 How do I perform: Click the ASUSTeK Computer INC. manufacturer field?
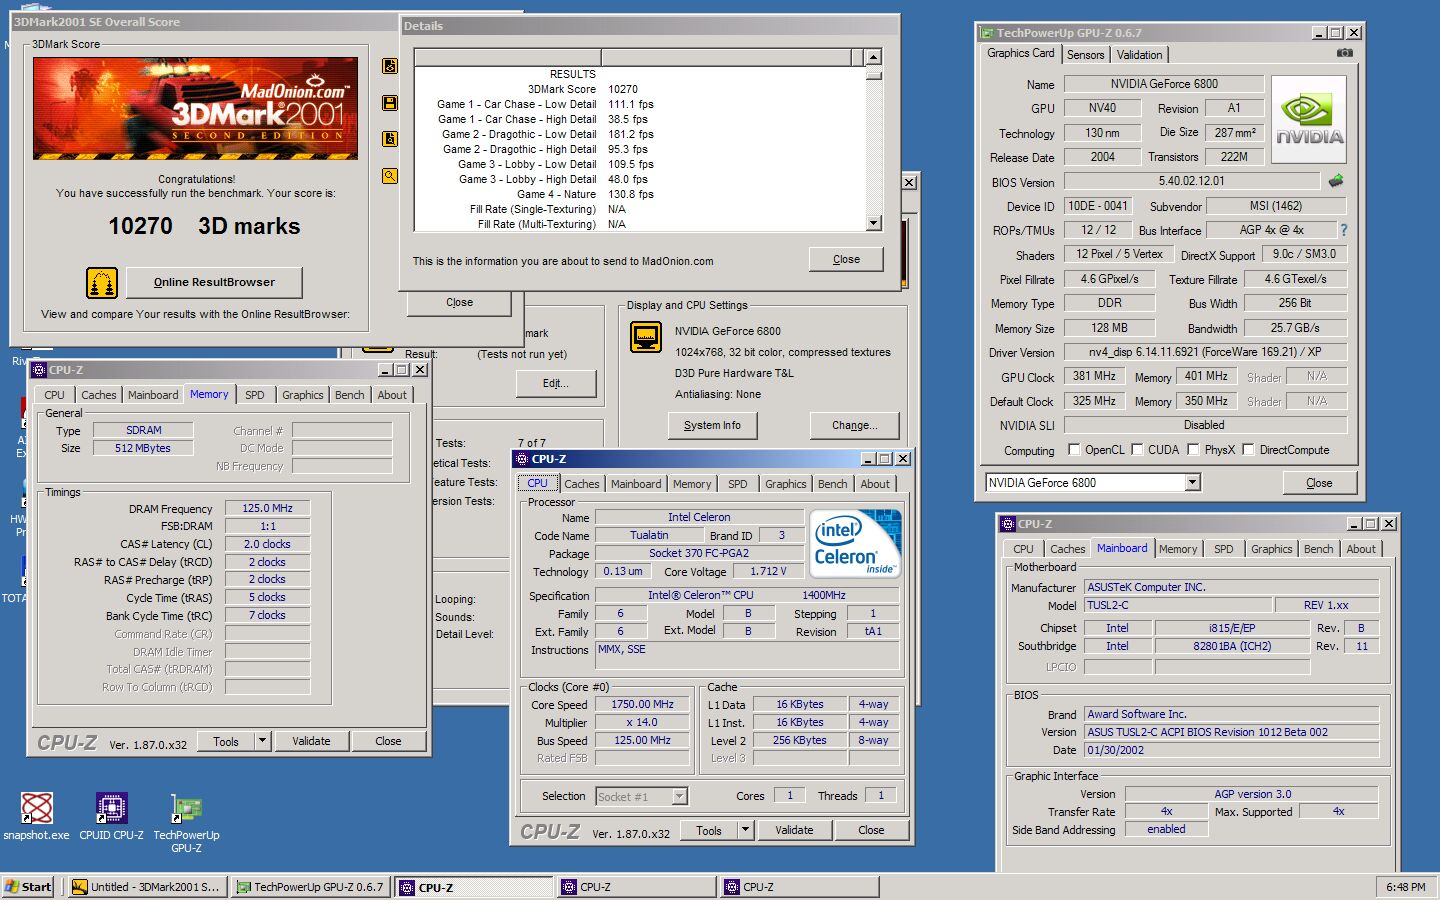(x=1232, y=587)
